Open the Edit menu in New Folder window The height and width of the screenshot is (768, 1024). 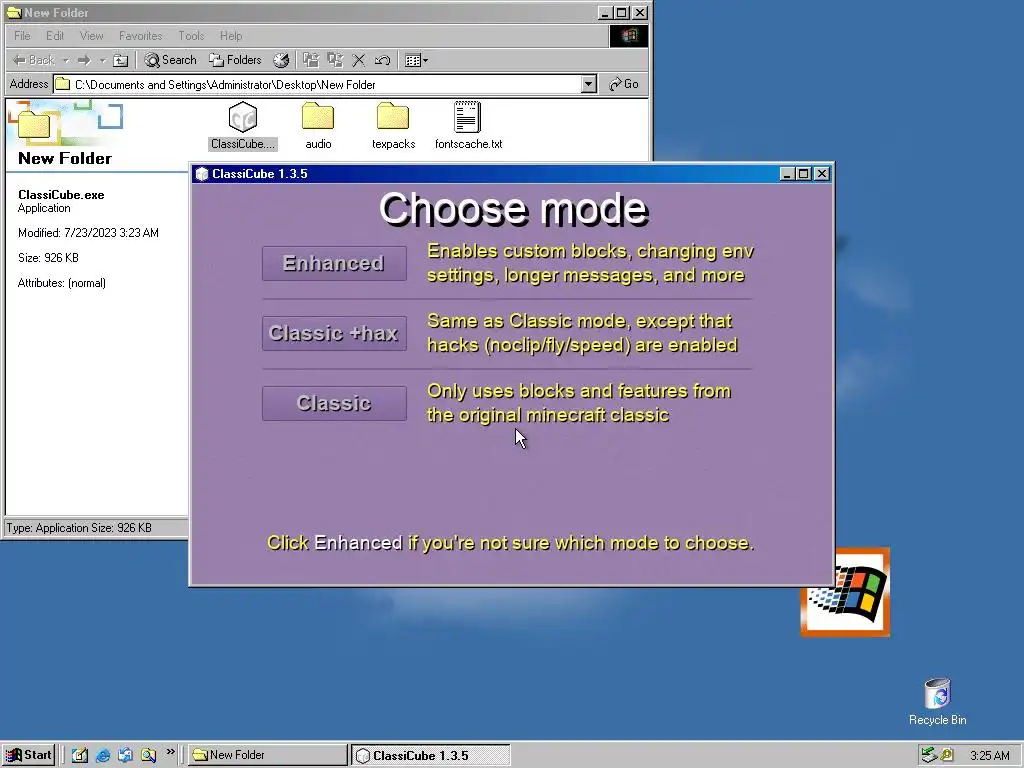(55, 36)
